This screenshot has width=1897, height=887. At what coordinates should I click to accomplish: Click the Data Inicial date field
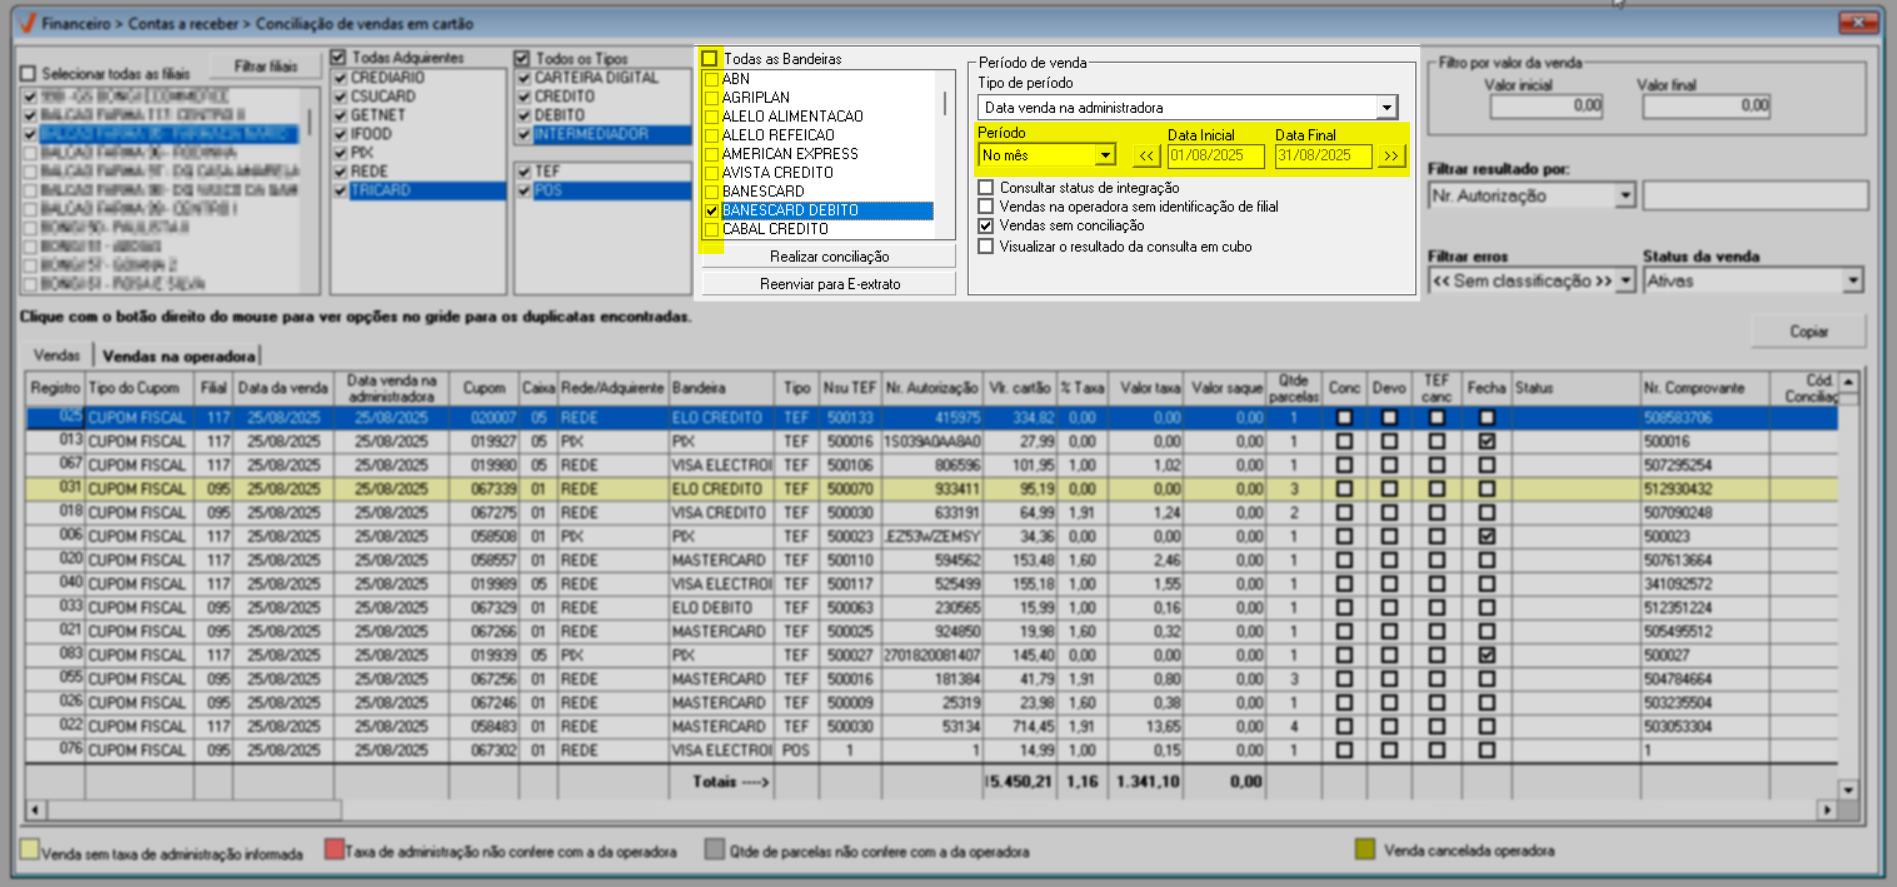click(1215, 156)
